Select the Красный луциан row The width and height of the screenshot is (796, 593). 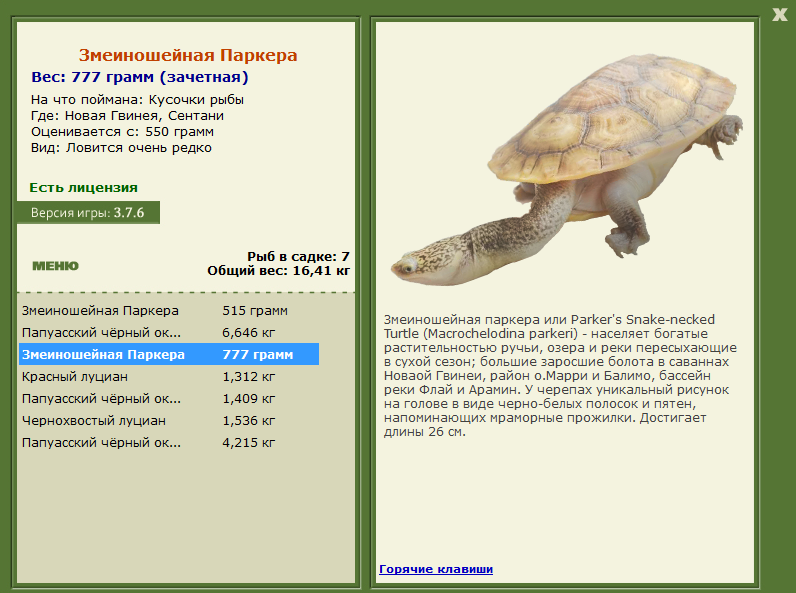[169, 377]
